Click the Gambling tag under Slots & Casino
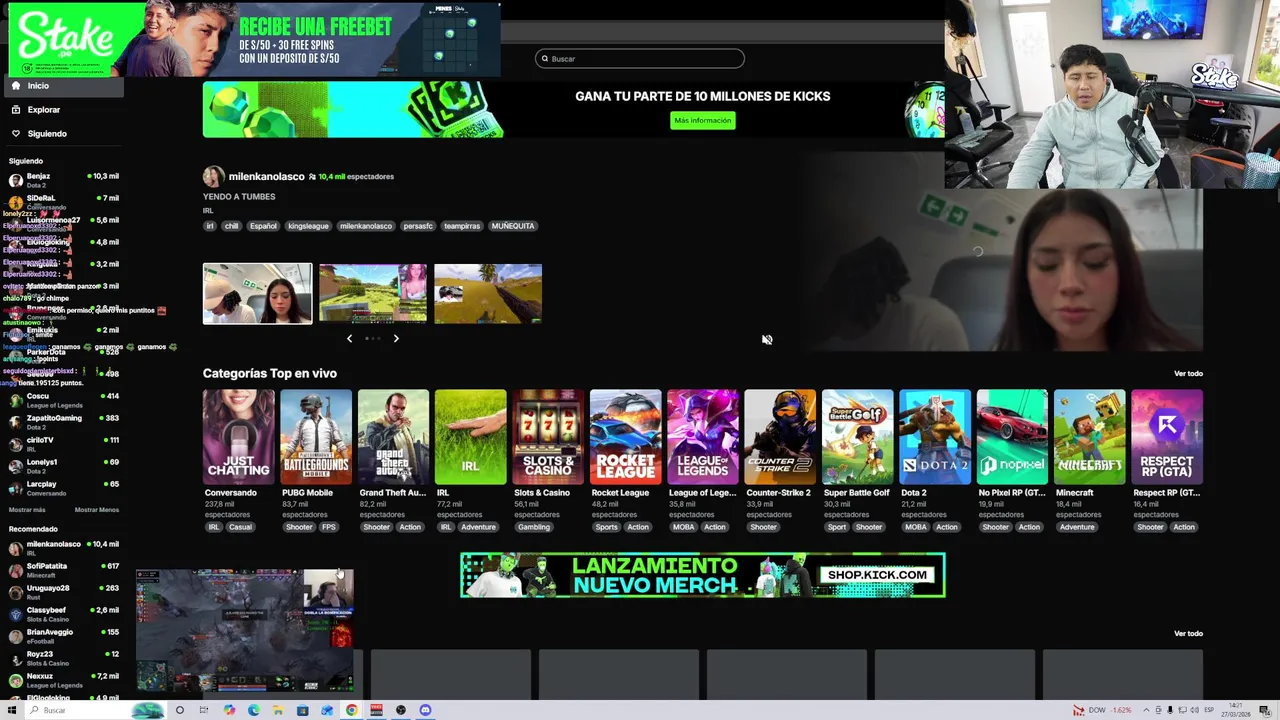This screenshot has height=720, width=1280. (x=534, y=527)
